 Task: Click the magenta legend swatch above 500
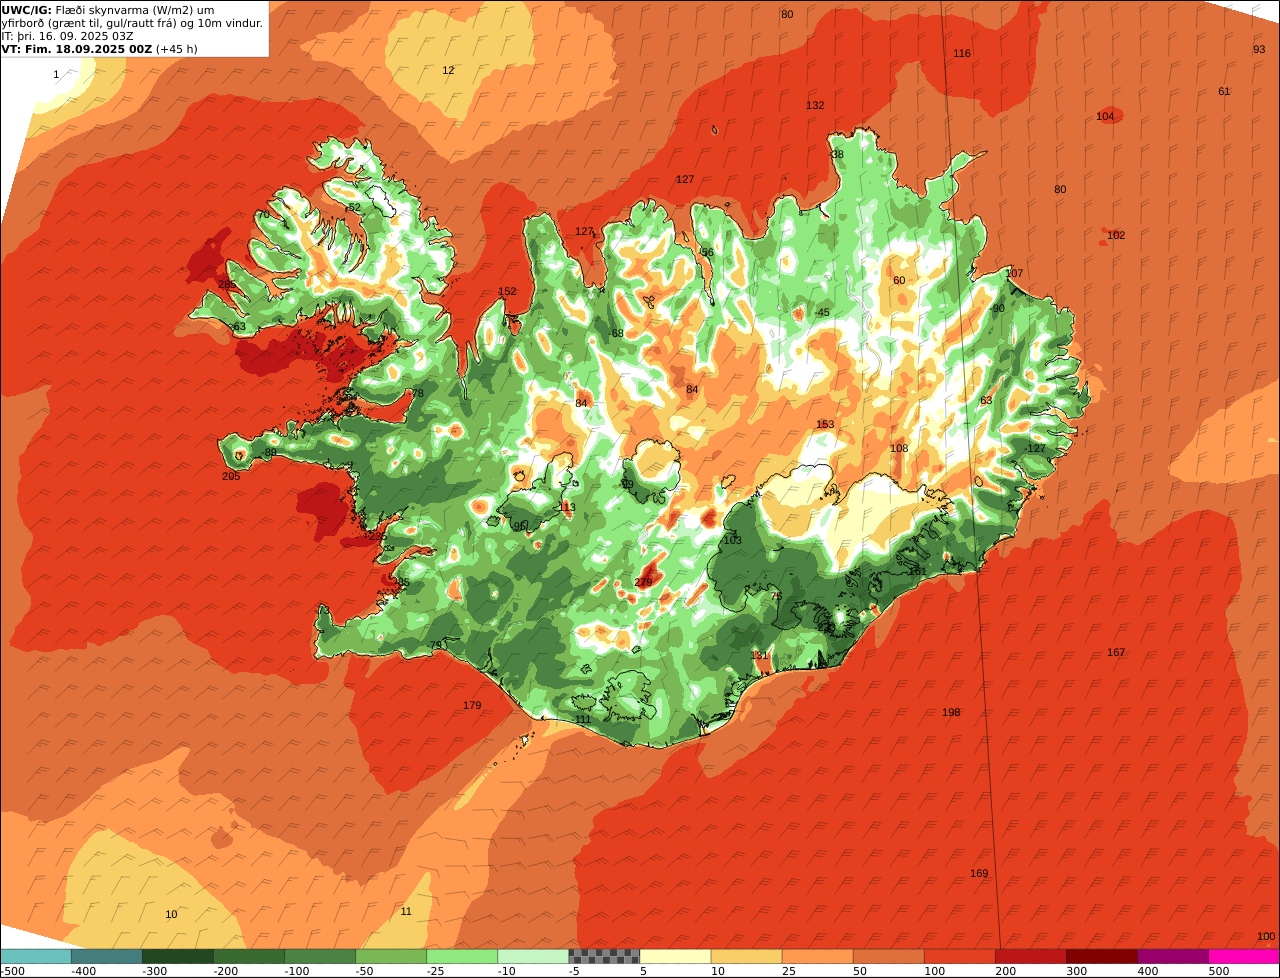1244,956
